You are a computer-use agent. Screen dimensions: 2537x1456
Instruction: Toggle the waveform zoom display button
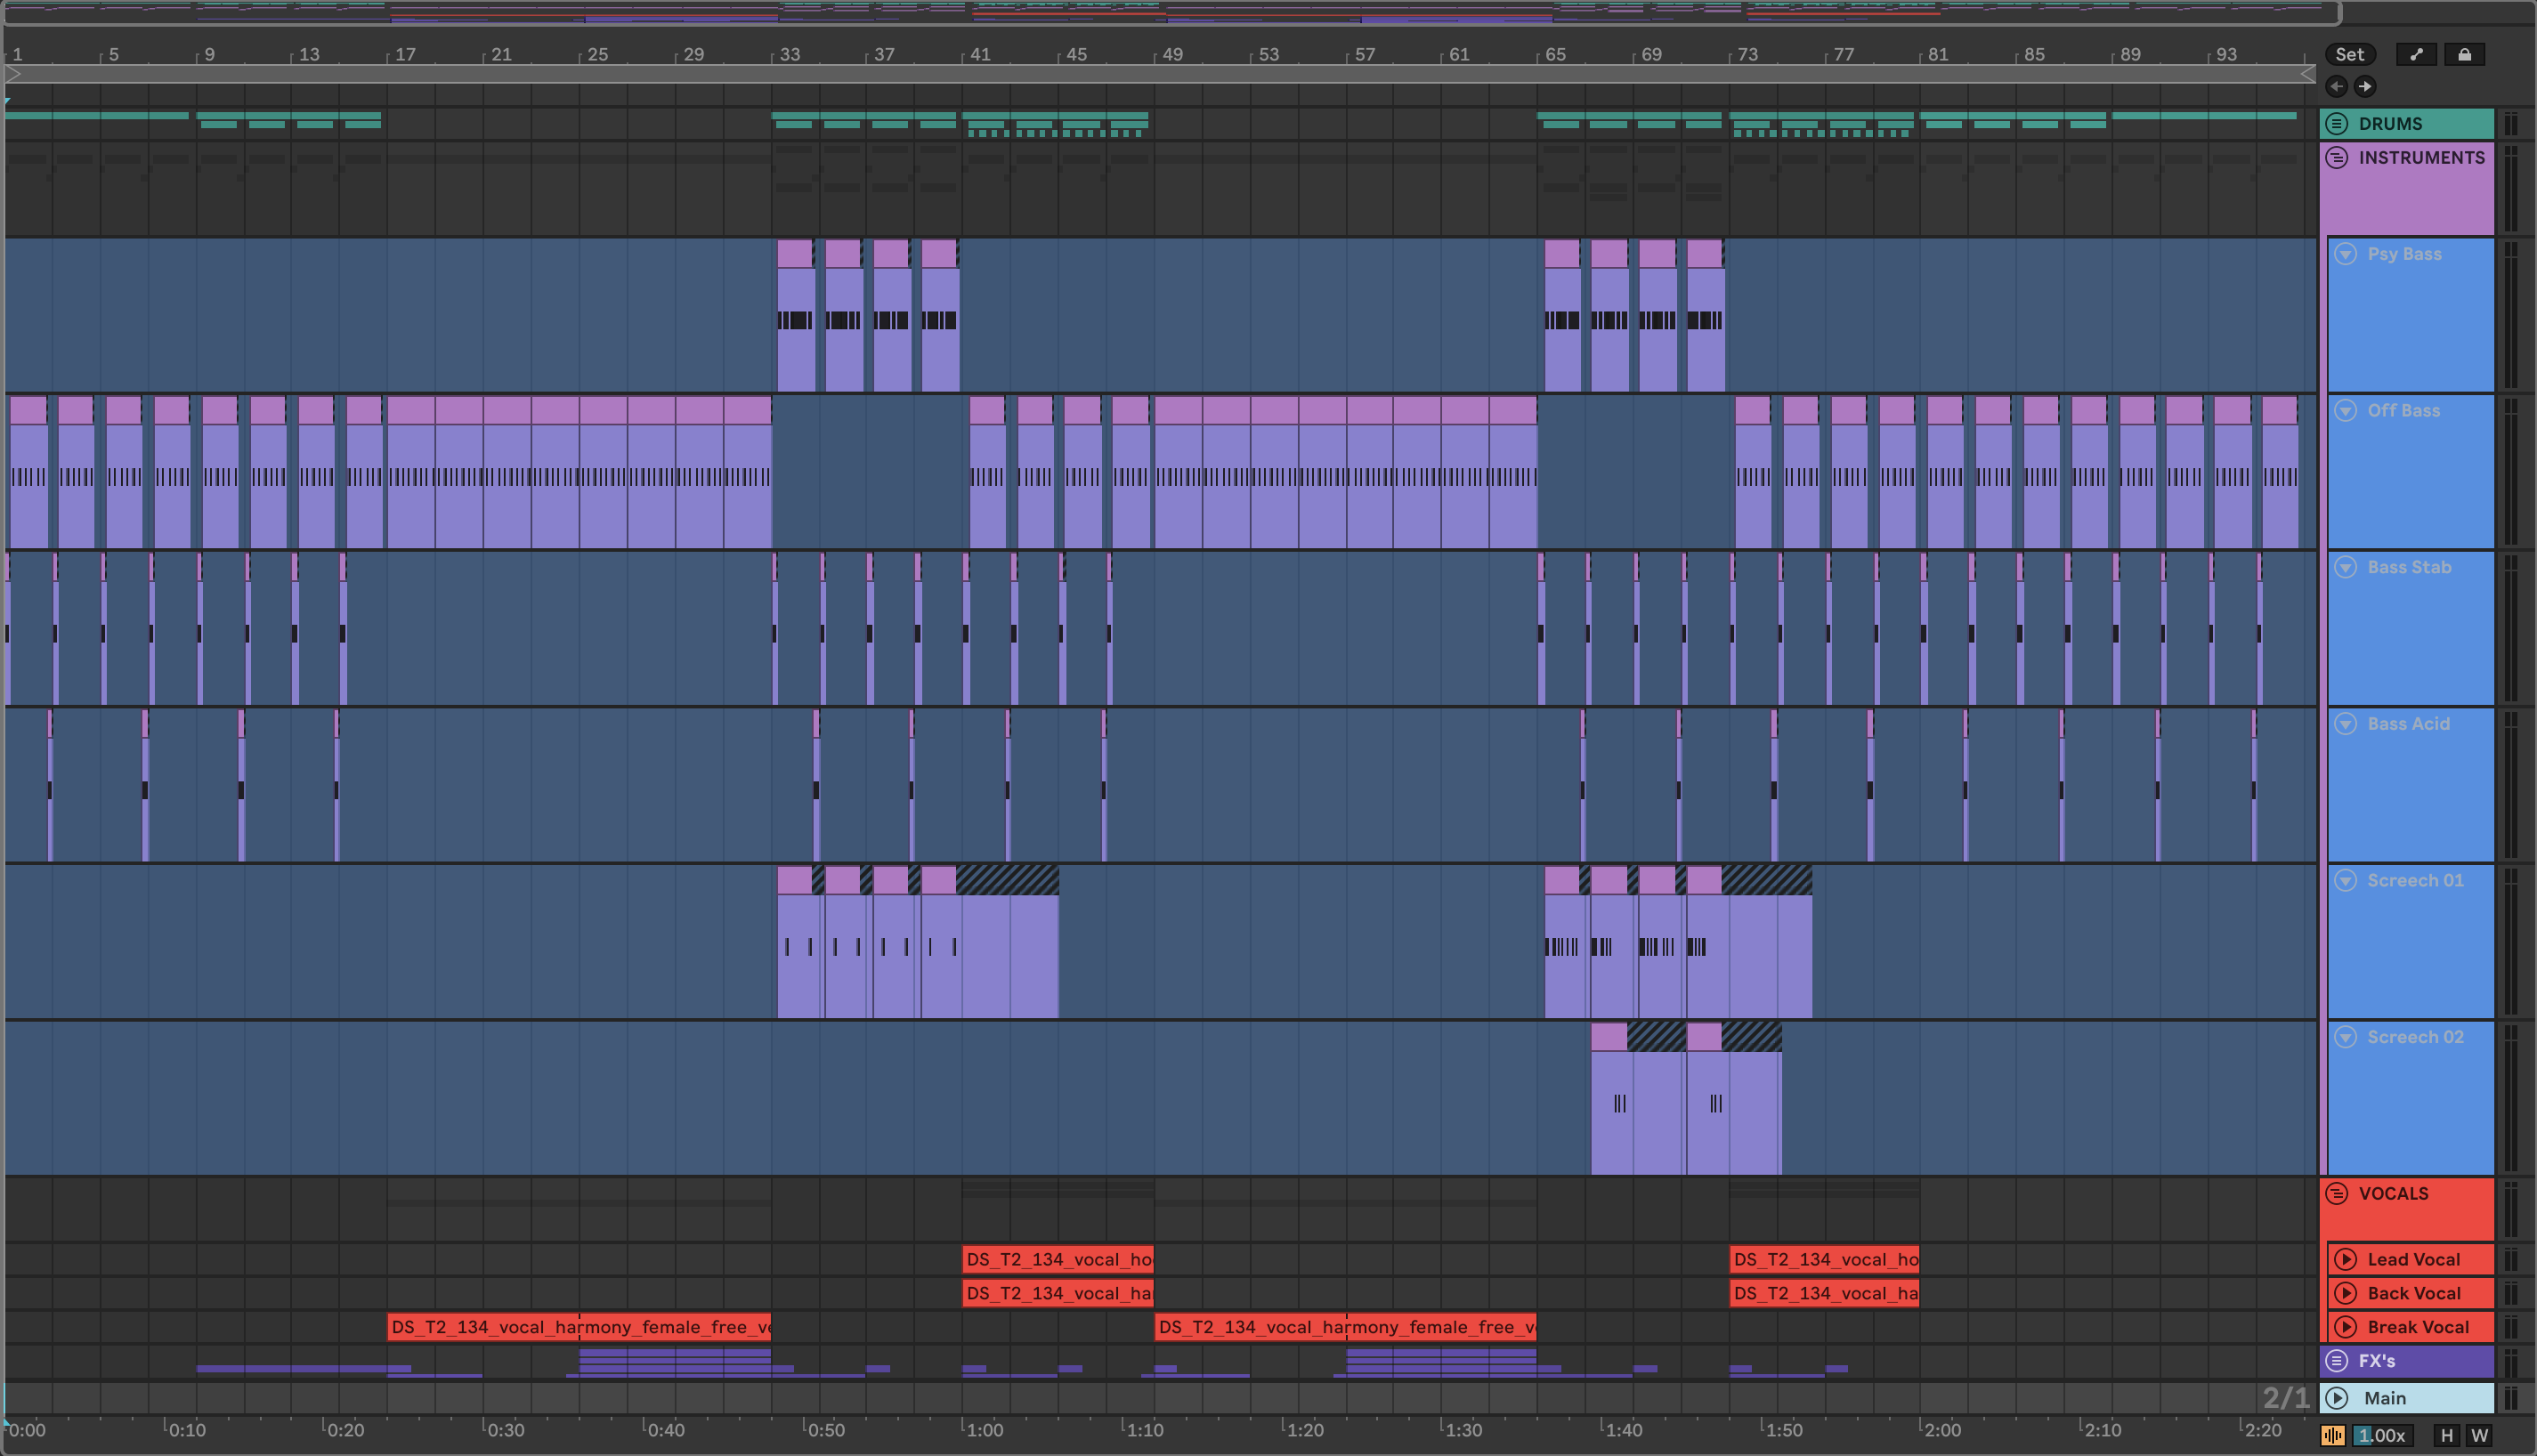[x=2333, y=1436]
